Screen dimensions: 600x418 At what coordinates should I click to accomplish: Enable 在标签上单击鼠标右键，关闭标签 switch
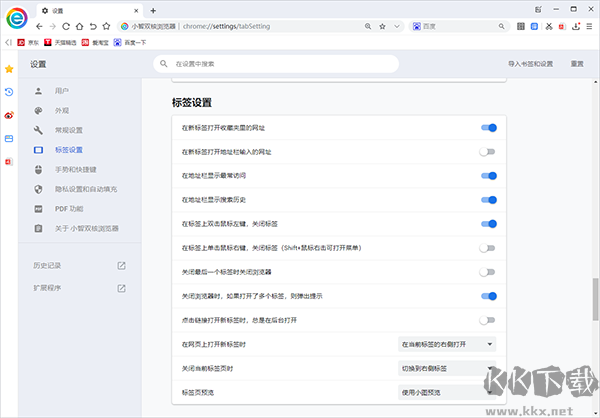[x=487, y=248]
